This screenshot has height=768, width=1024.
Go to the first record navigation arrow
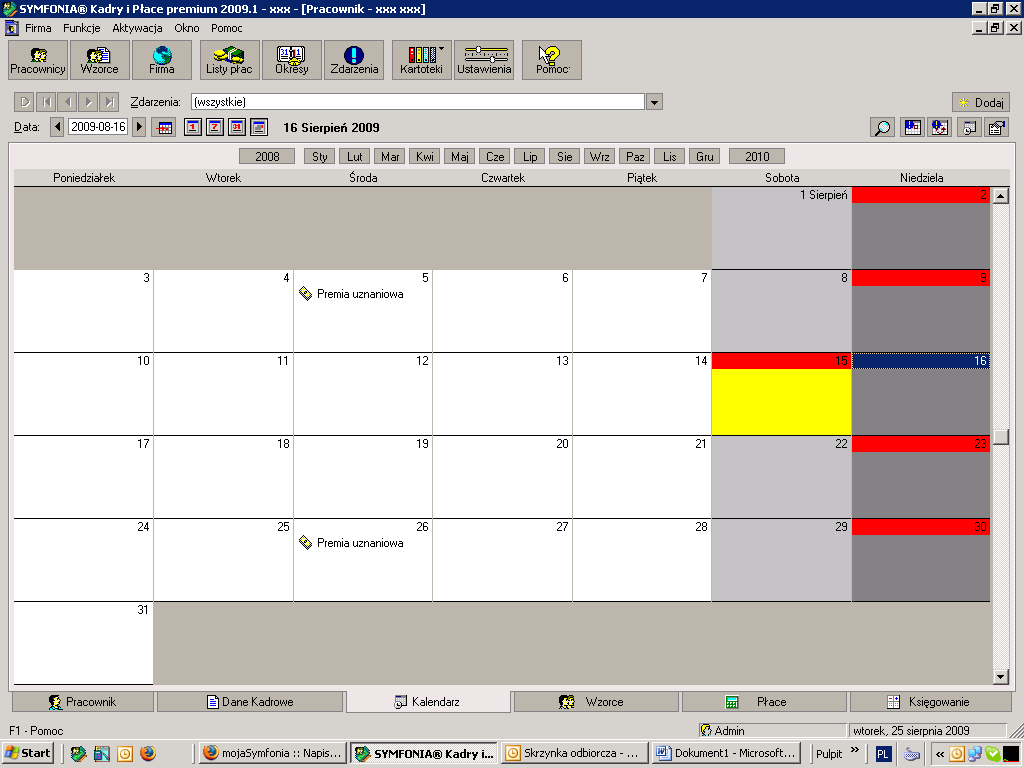46,102
